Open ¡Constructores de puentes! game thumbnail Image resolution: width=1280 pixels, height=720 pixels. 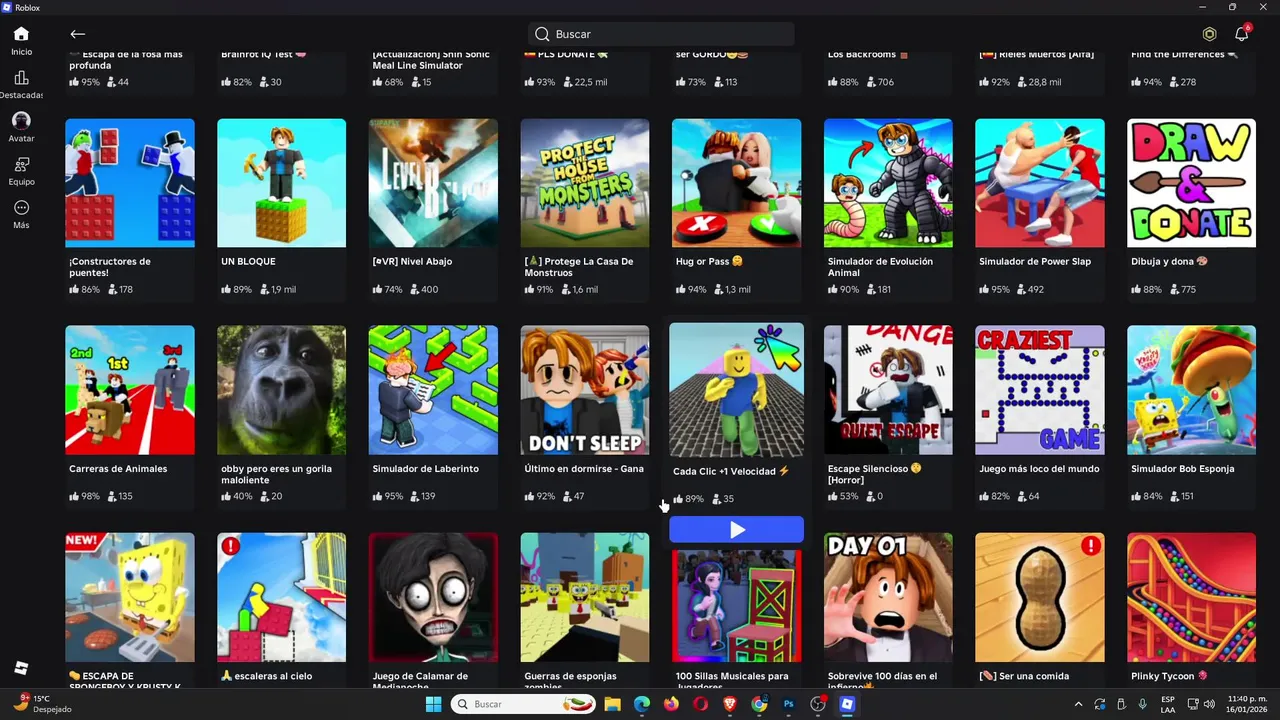tap(130, 183)
